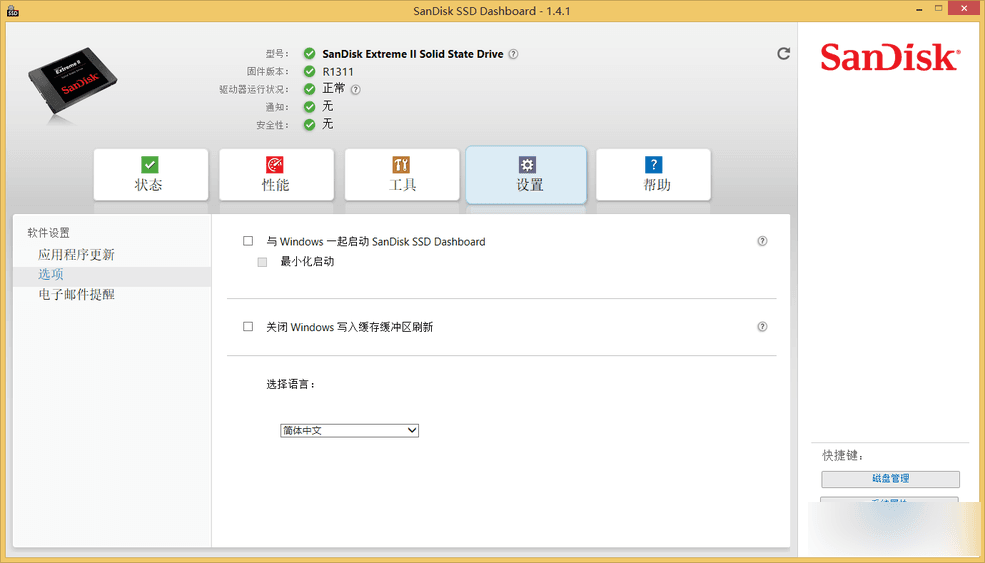Screen dimensions: 985x563
Task: Click the 快捷键 label
Action: point(842,456)
